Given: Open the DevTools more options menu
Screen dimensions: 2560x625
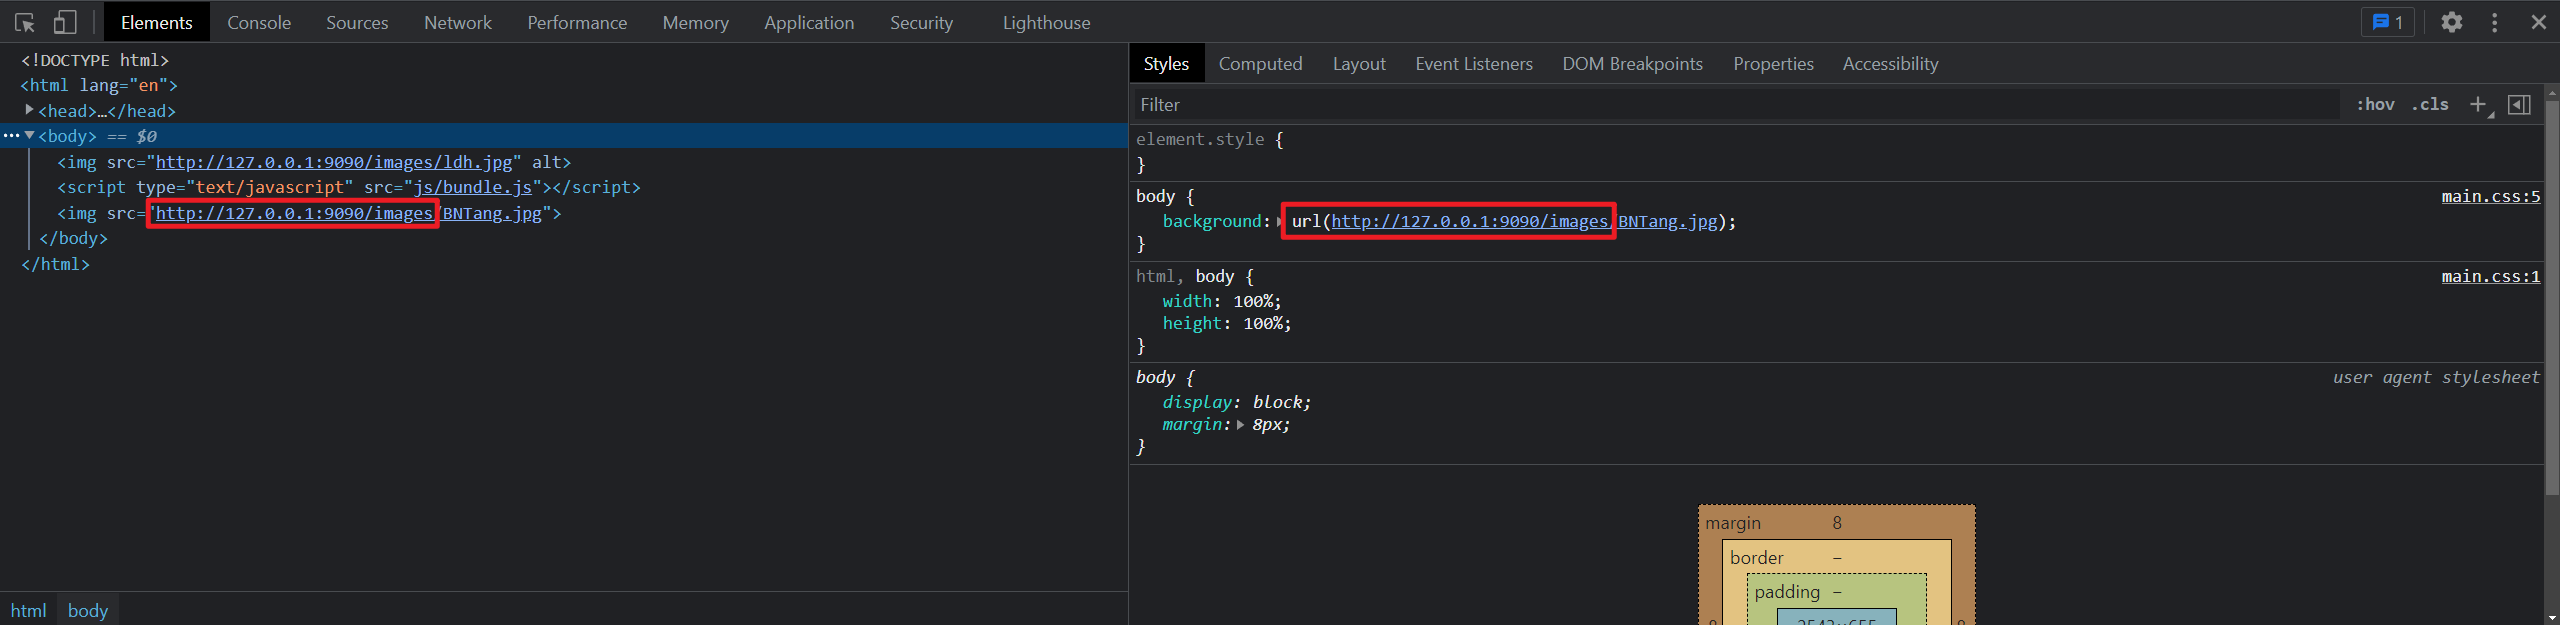Looking at the screenshot, I should tap(2495, 22).
